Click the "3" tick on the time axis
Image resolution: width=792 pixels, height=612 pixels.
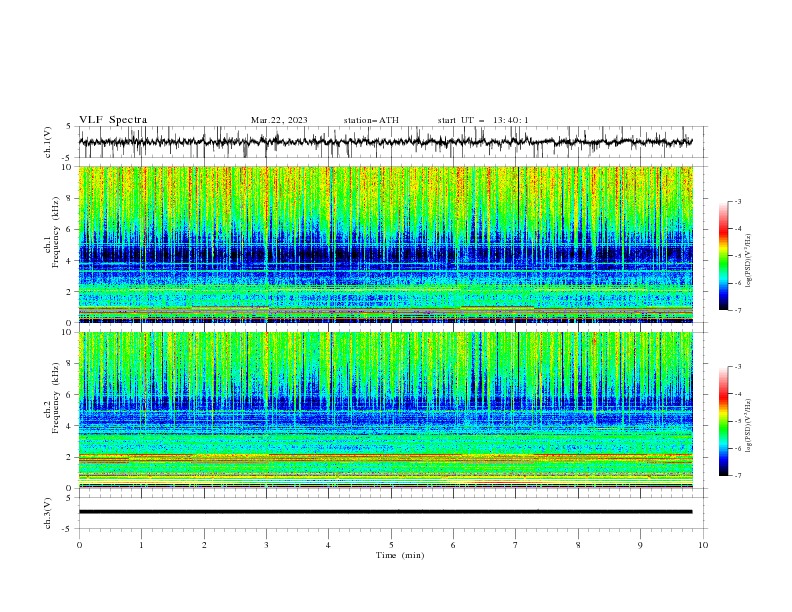266,545
